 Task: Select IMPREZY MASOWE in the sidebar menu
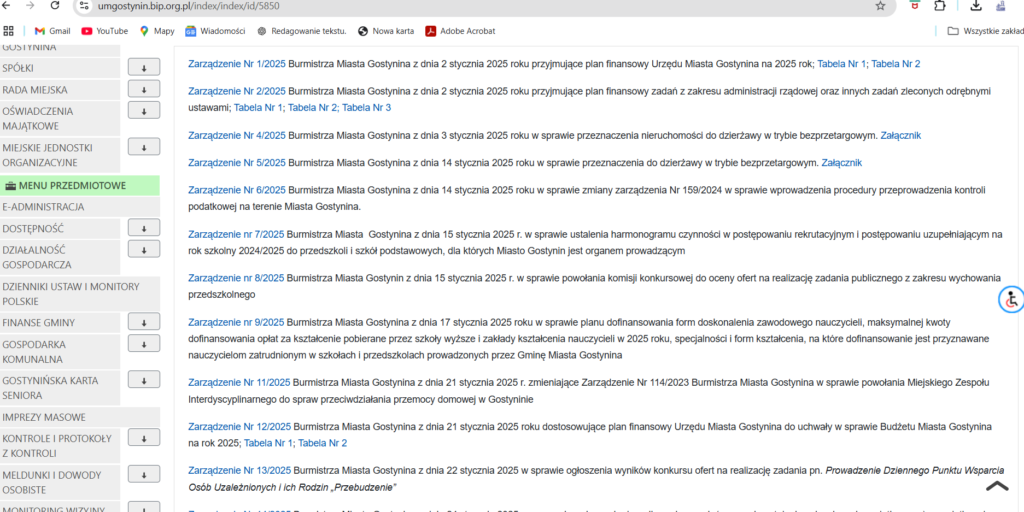[42, 417]
